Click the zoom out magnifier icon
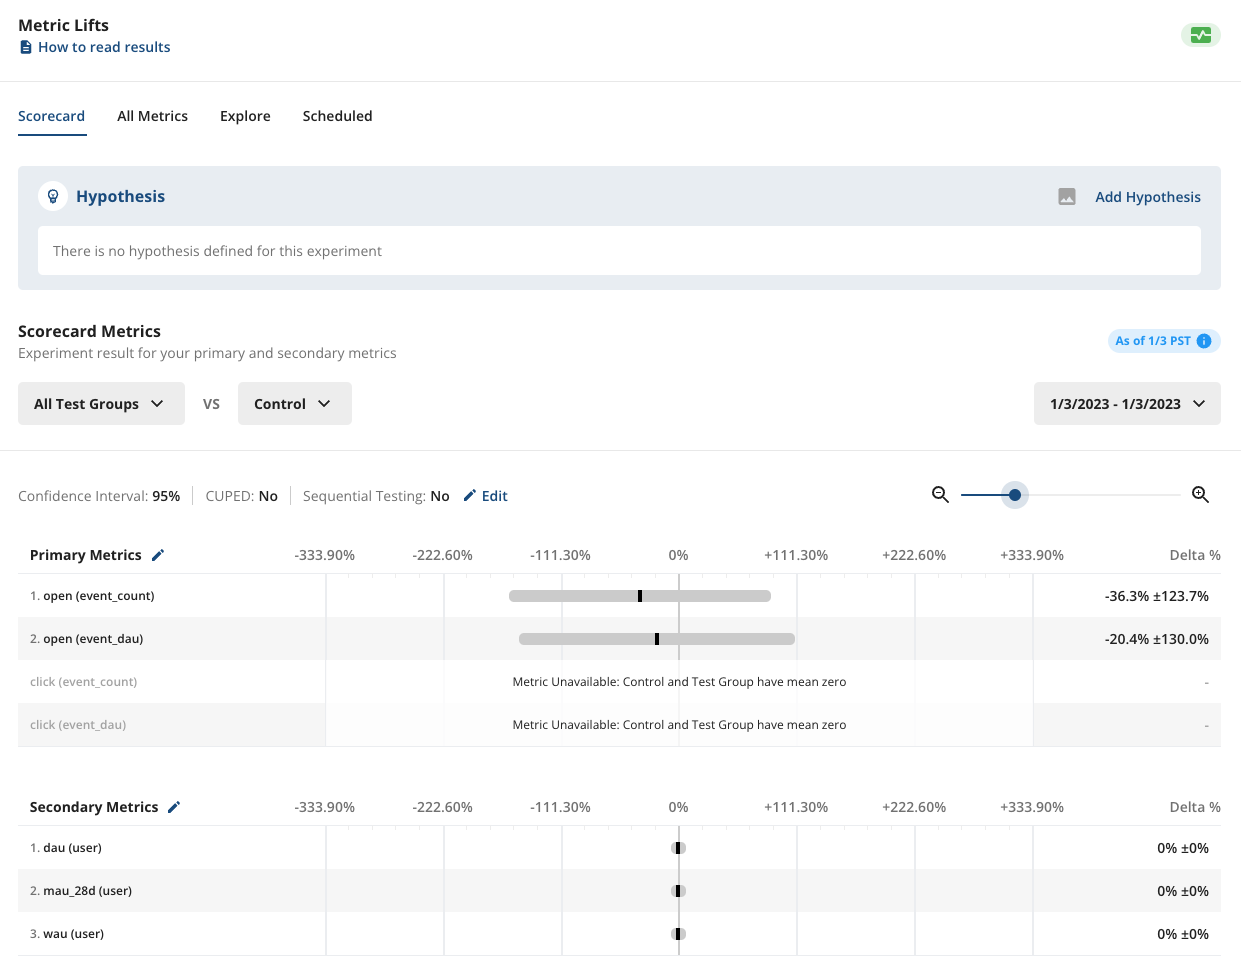1241x974 pixels. click(x=939, y=494)
